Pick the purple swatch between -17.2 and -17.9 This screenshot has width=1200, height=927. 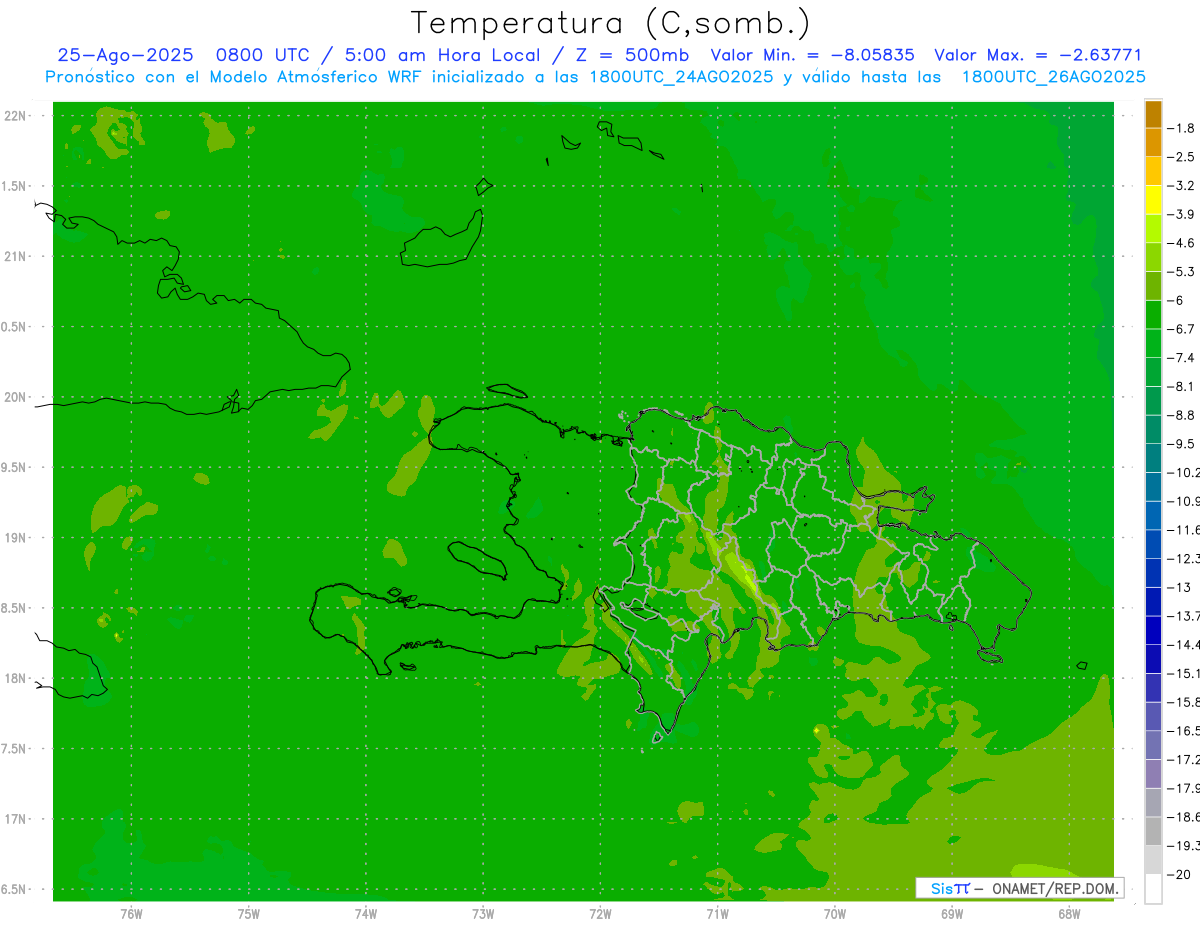point(1153,774)
